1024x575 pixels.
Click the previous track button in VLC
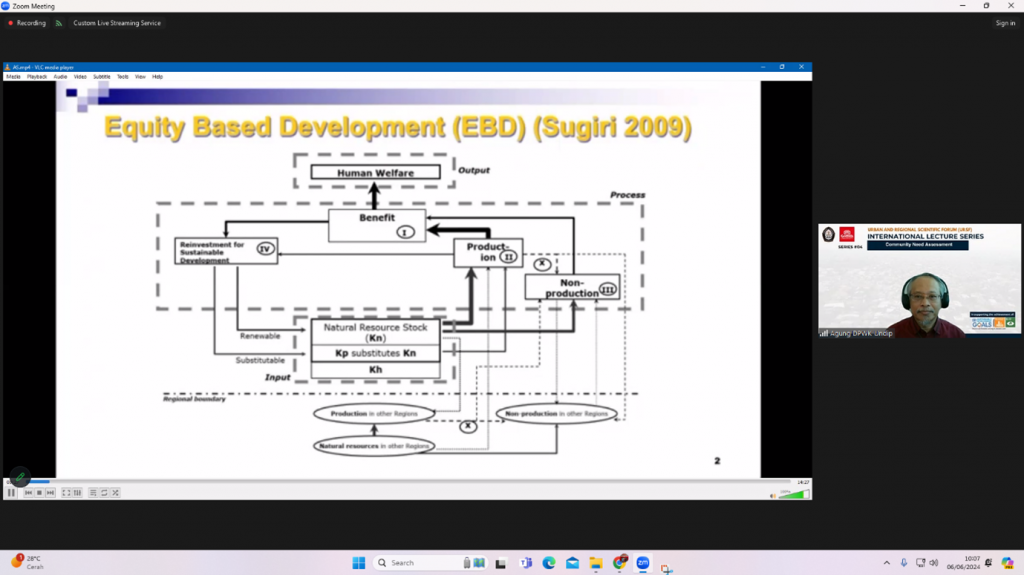coord(29,492)
